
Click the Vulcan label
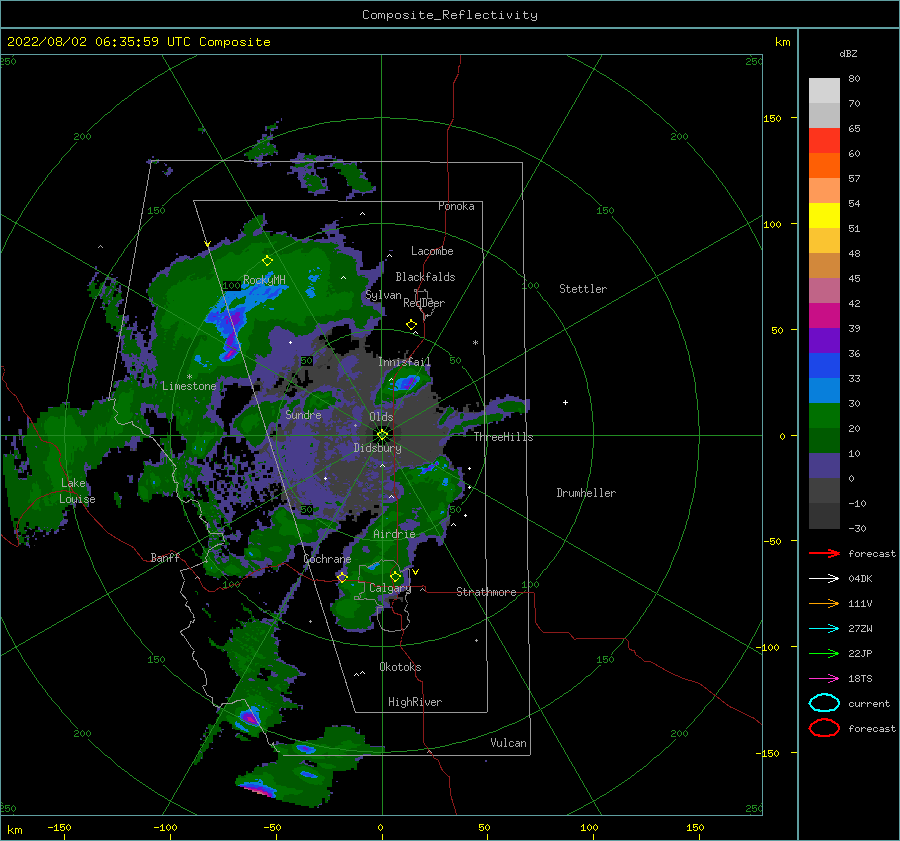click(x=509, y=743)
